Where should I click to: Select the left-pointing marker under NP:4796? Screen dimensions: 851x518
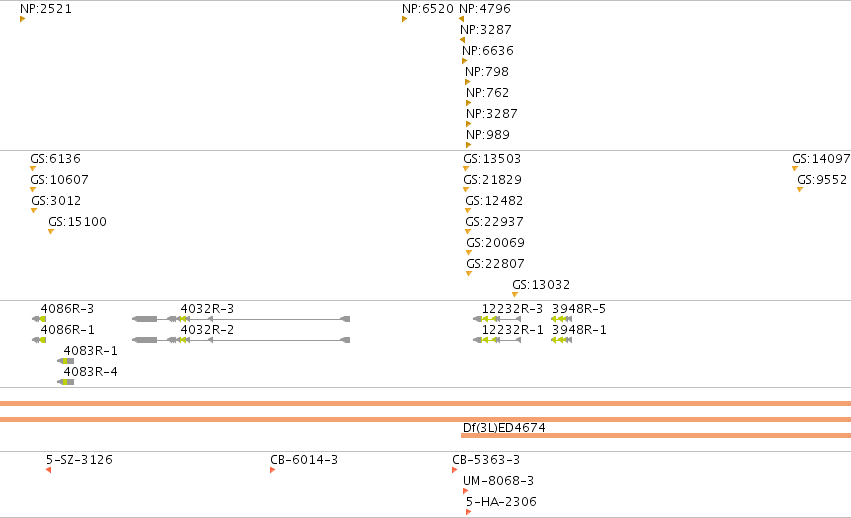[x=461, y=19]
